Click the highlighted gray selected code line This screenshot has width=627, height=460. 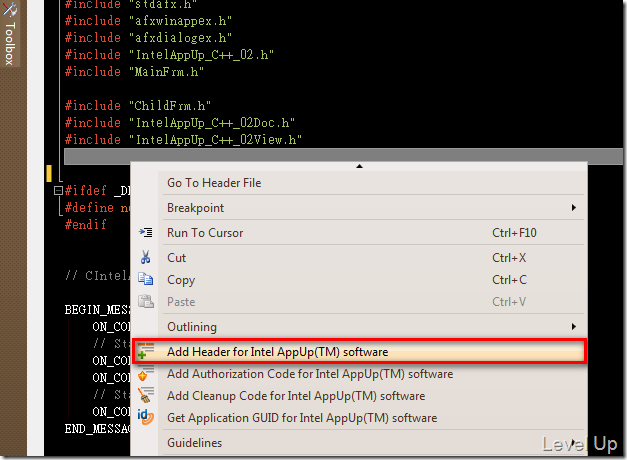[343, 156]
